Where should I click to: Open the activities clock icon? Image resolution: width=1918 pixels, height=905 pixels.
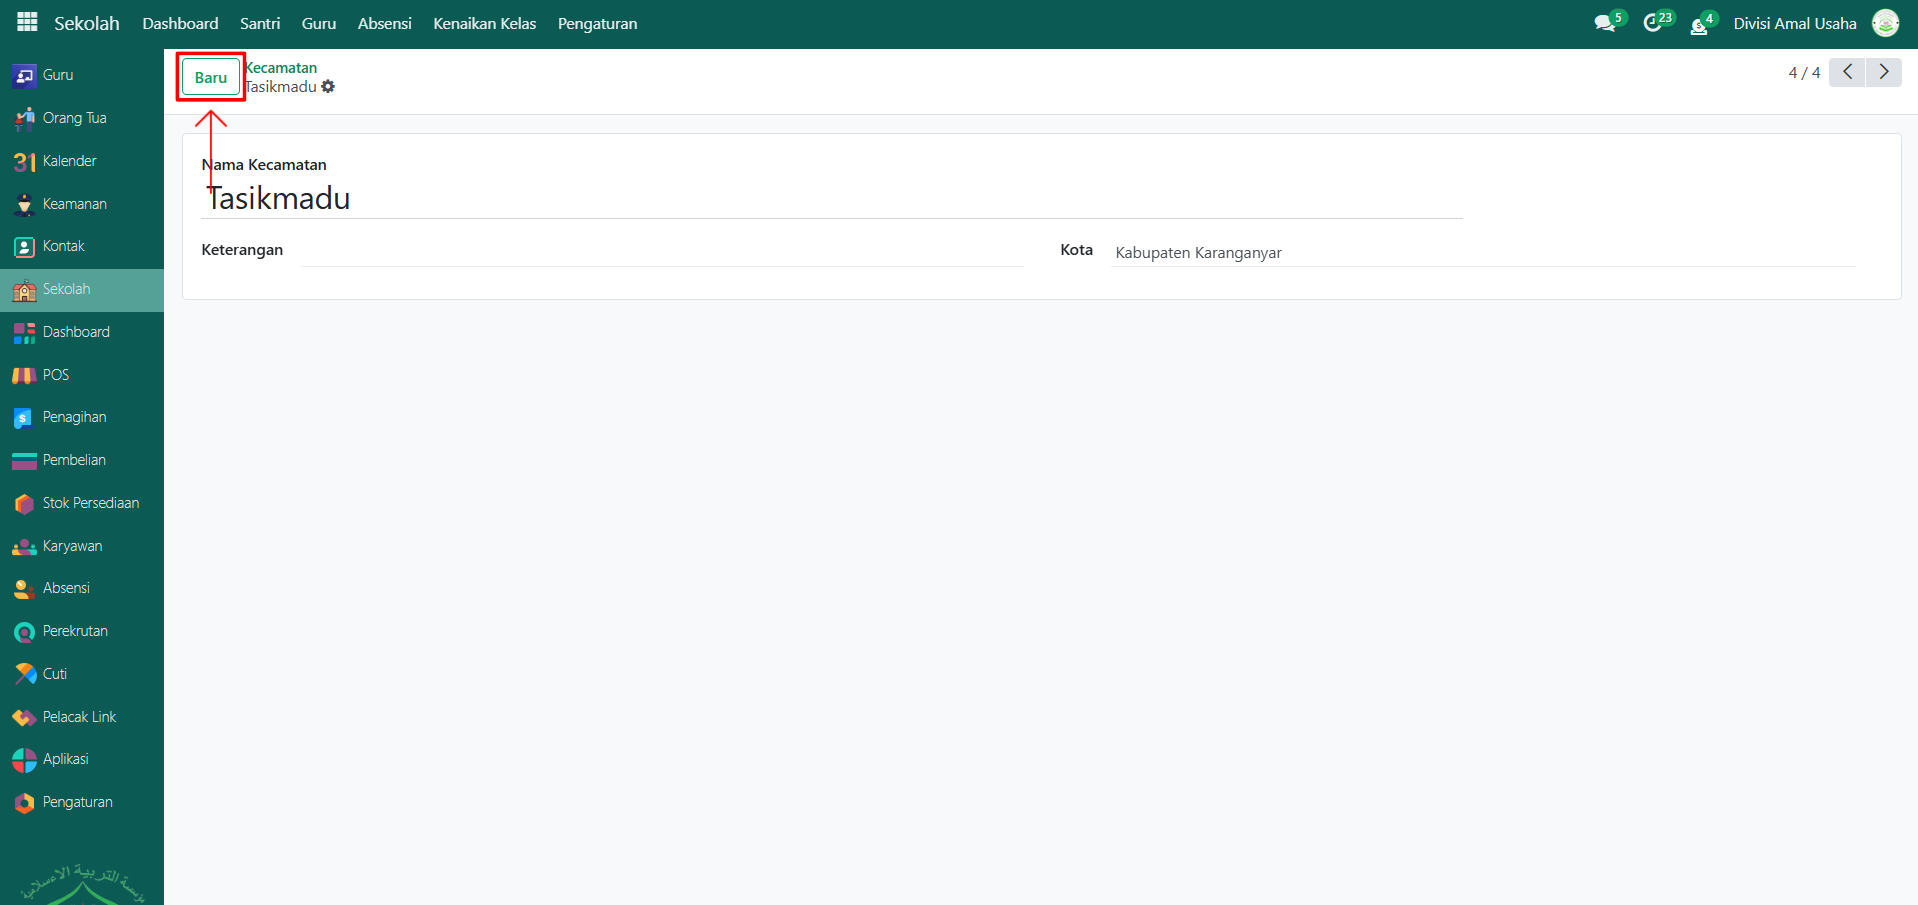click(x=1652, y=24)
